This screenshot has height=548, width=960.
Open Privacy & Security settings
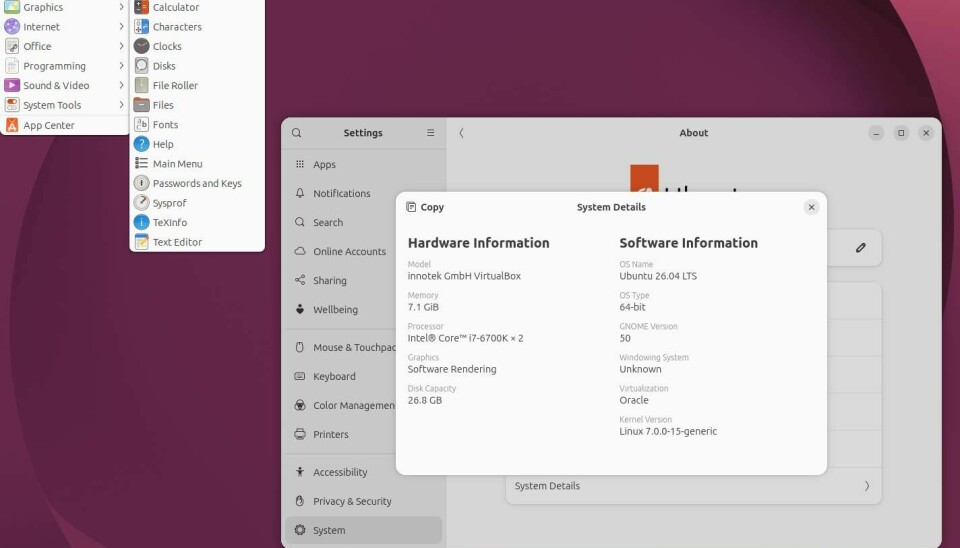point(364,501)
